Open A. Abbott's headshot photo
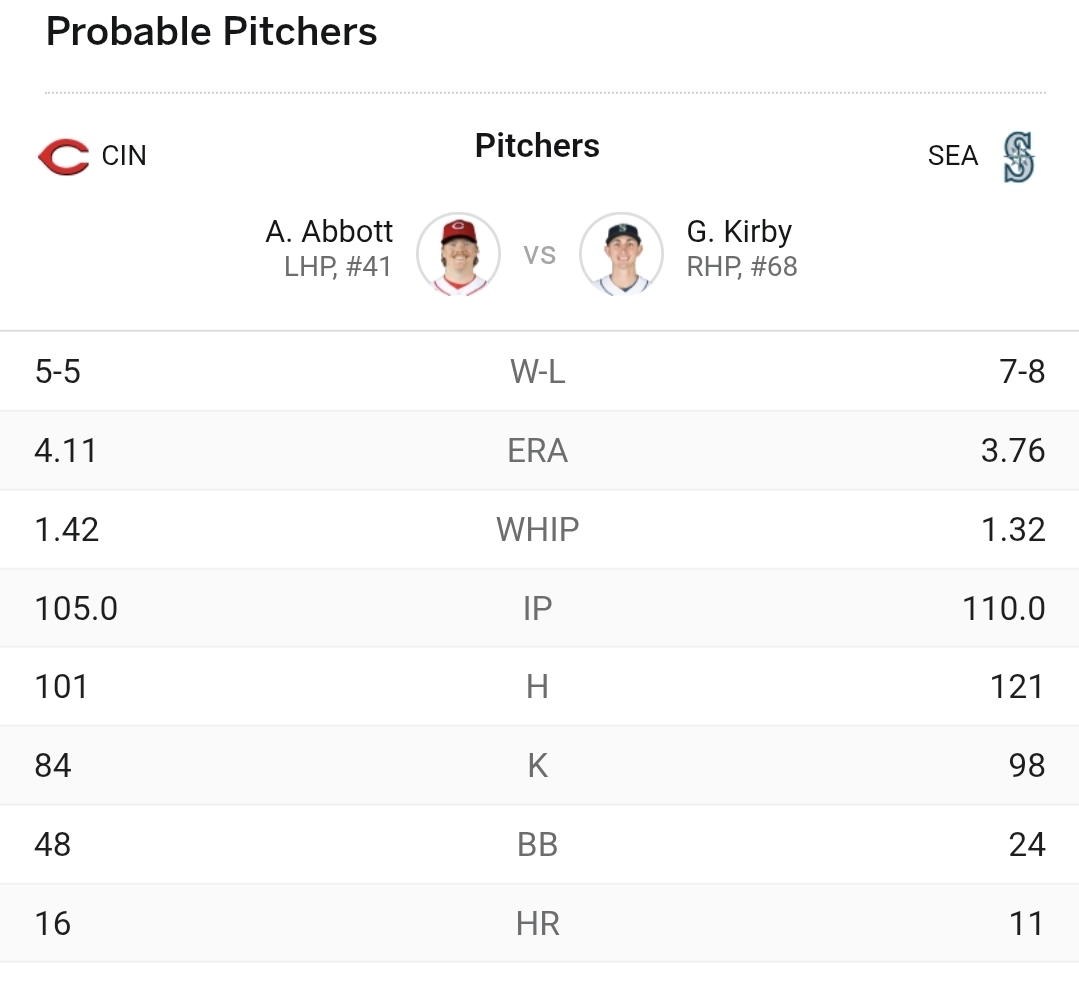This screenshot has height=1000, width=1079. 458,254
